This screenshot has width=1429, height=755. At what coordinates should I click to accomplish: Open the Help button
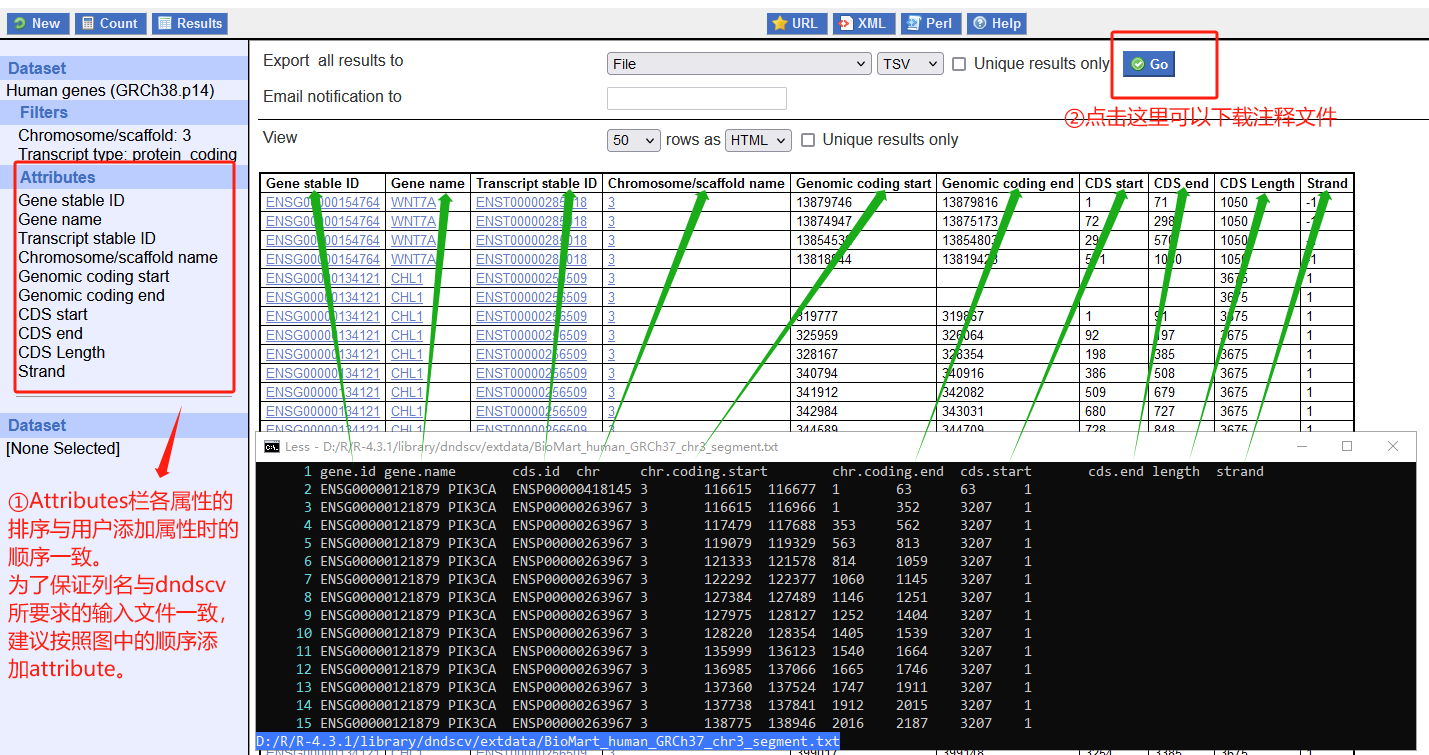coord(996,23)
